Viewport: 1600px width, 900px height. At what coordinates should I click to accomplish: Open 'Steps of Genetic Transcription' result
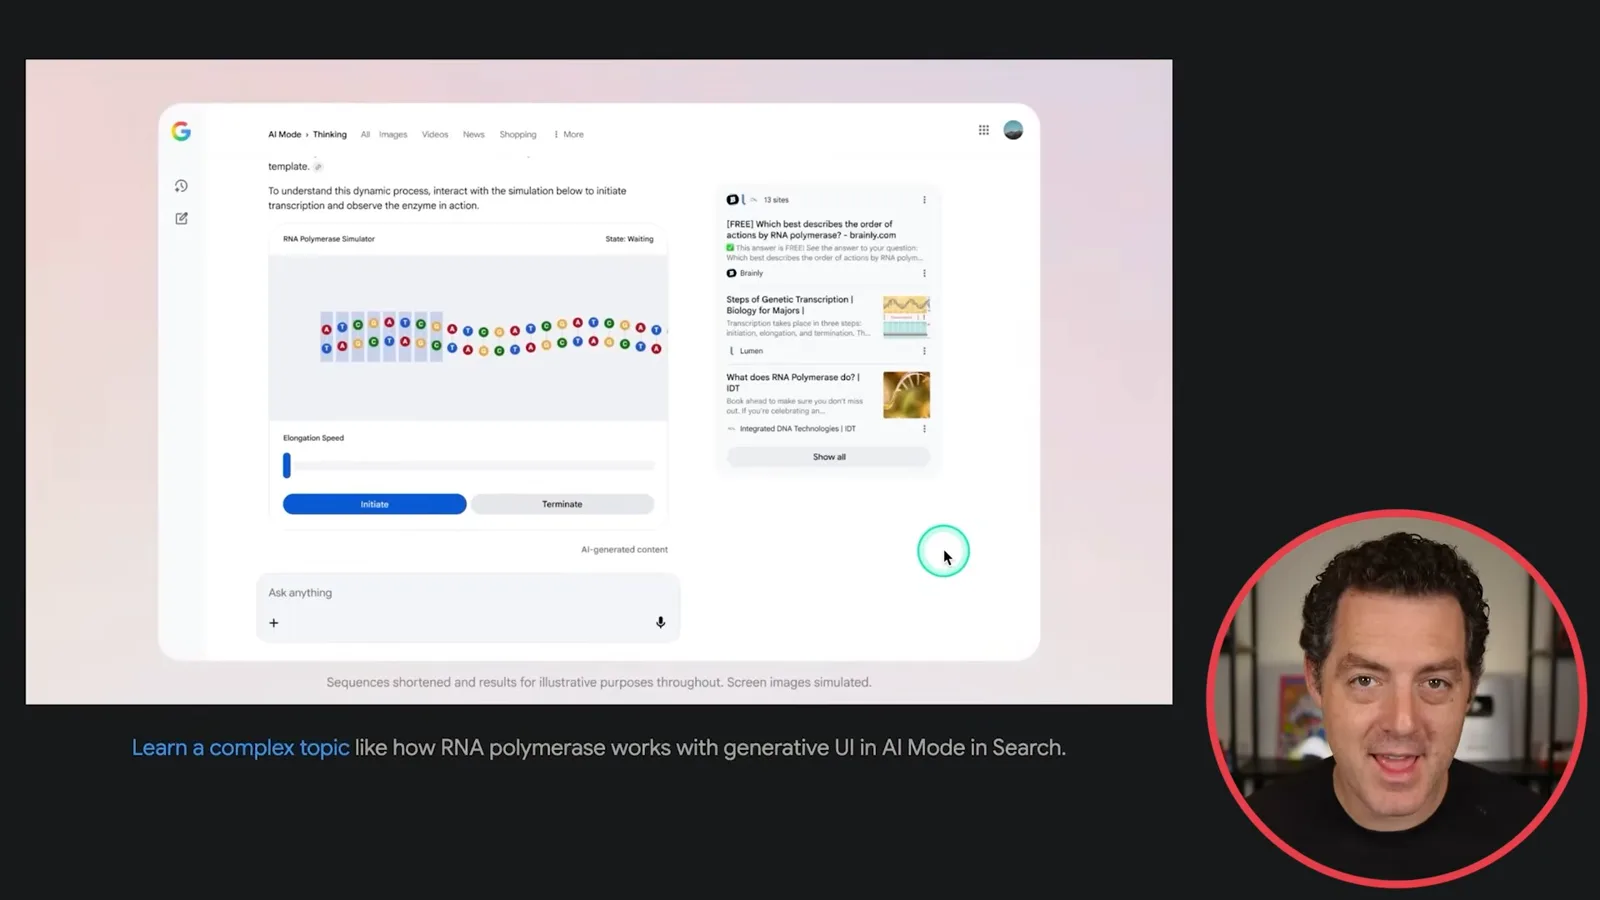point(789,305)
